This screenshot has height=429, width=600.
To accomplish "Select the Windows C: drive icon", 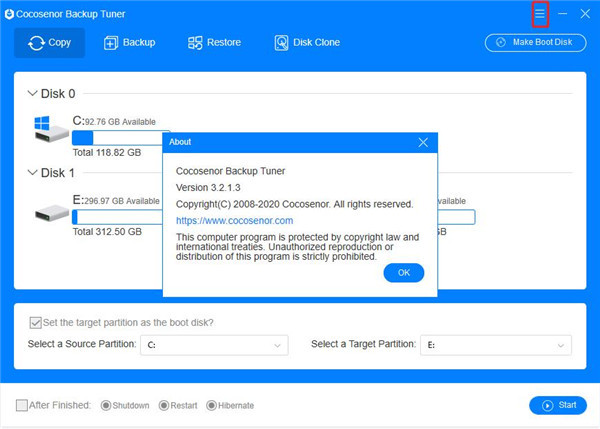I will tap(51, 129).
